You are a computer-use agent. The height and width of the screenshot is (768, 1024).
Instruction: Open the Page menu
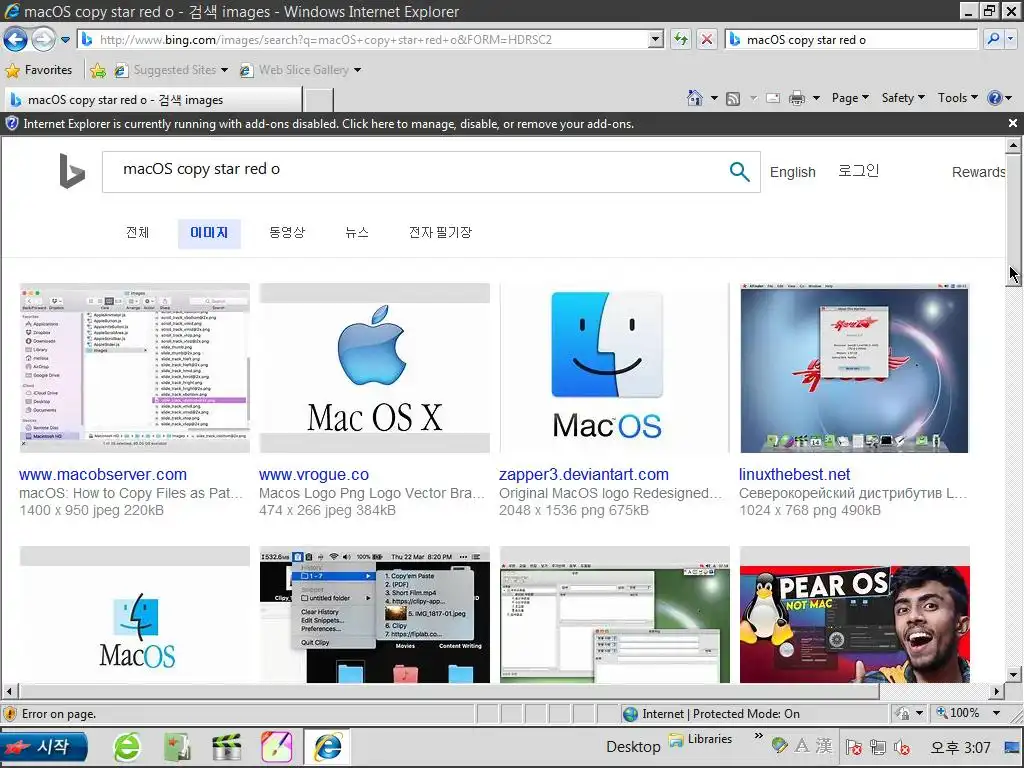pos(850,98)
